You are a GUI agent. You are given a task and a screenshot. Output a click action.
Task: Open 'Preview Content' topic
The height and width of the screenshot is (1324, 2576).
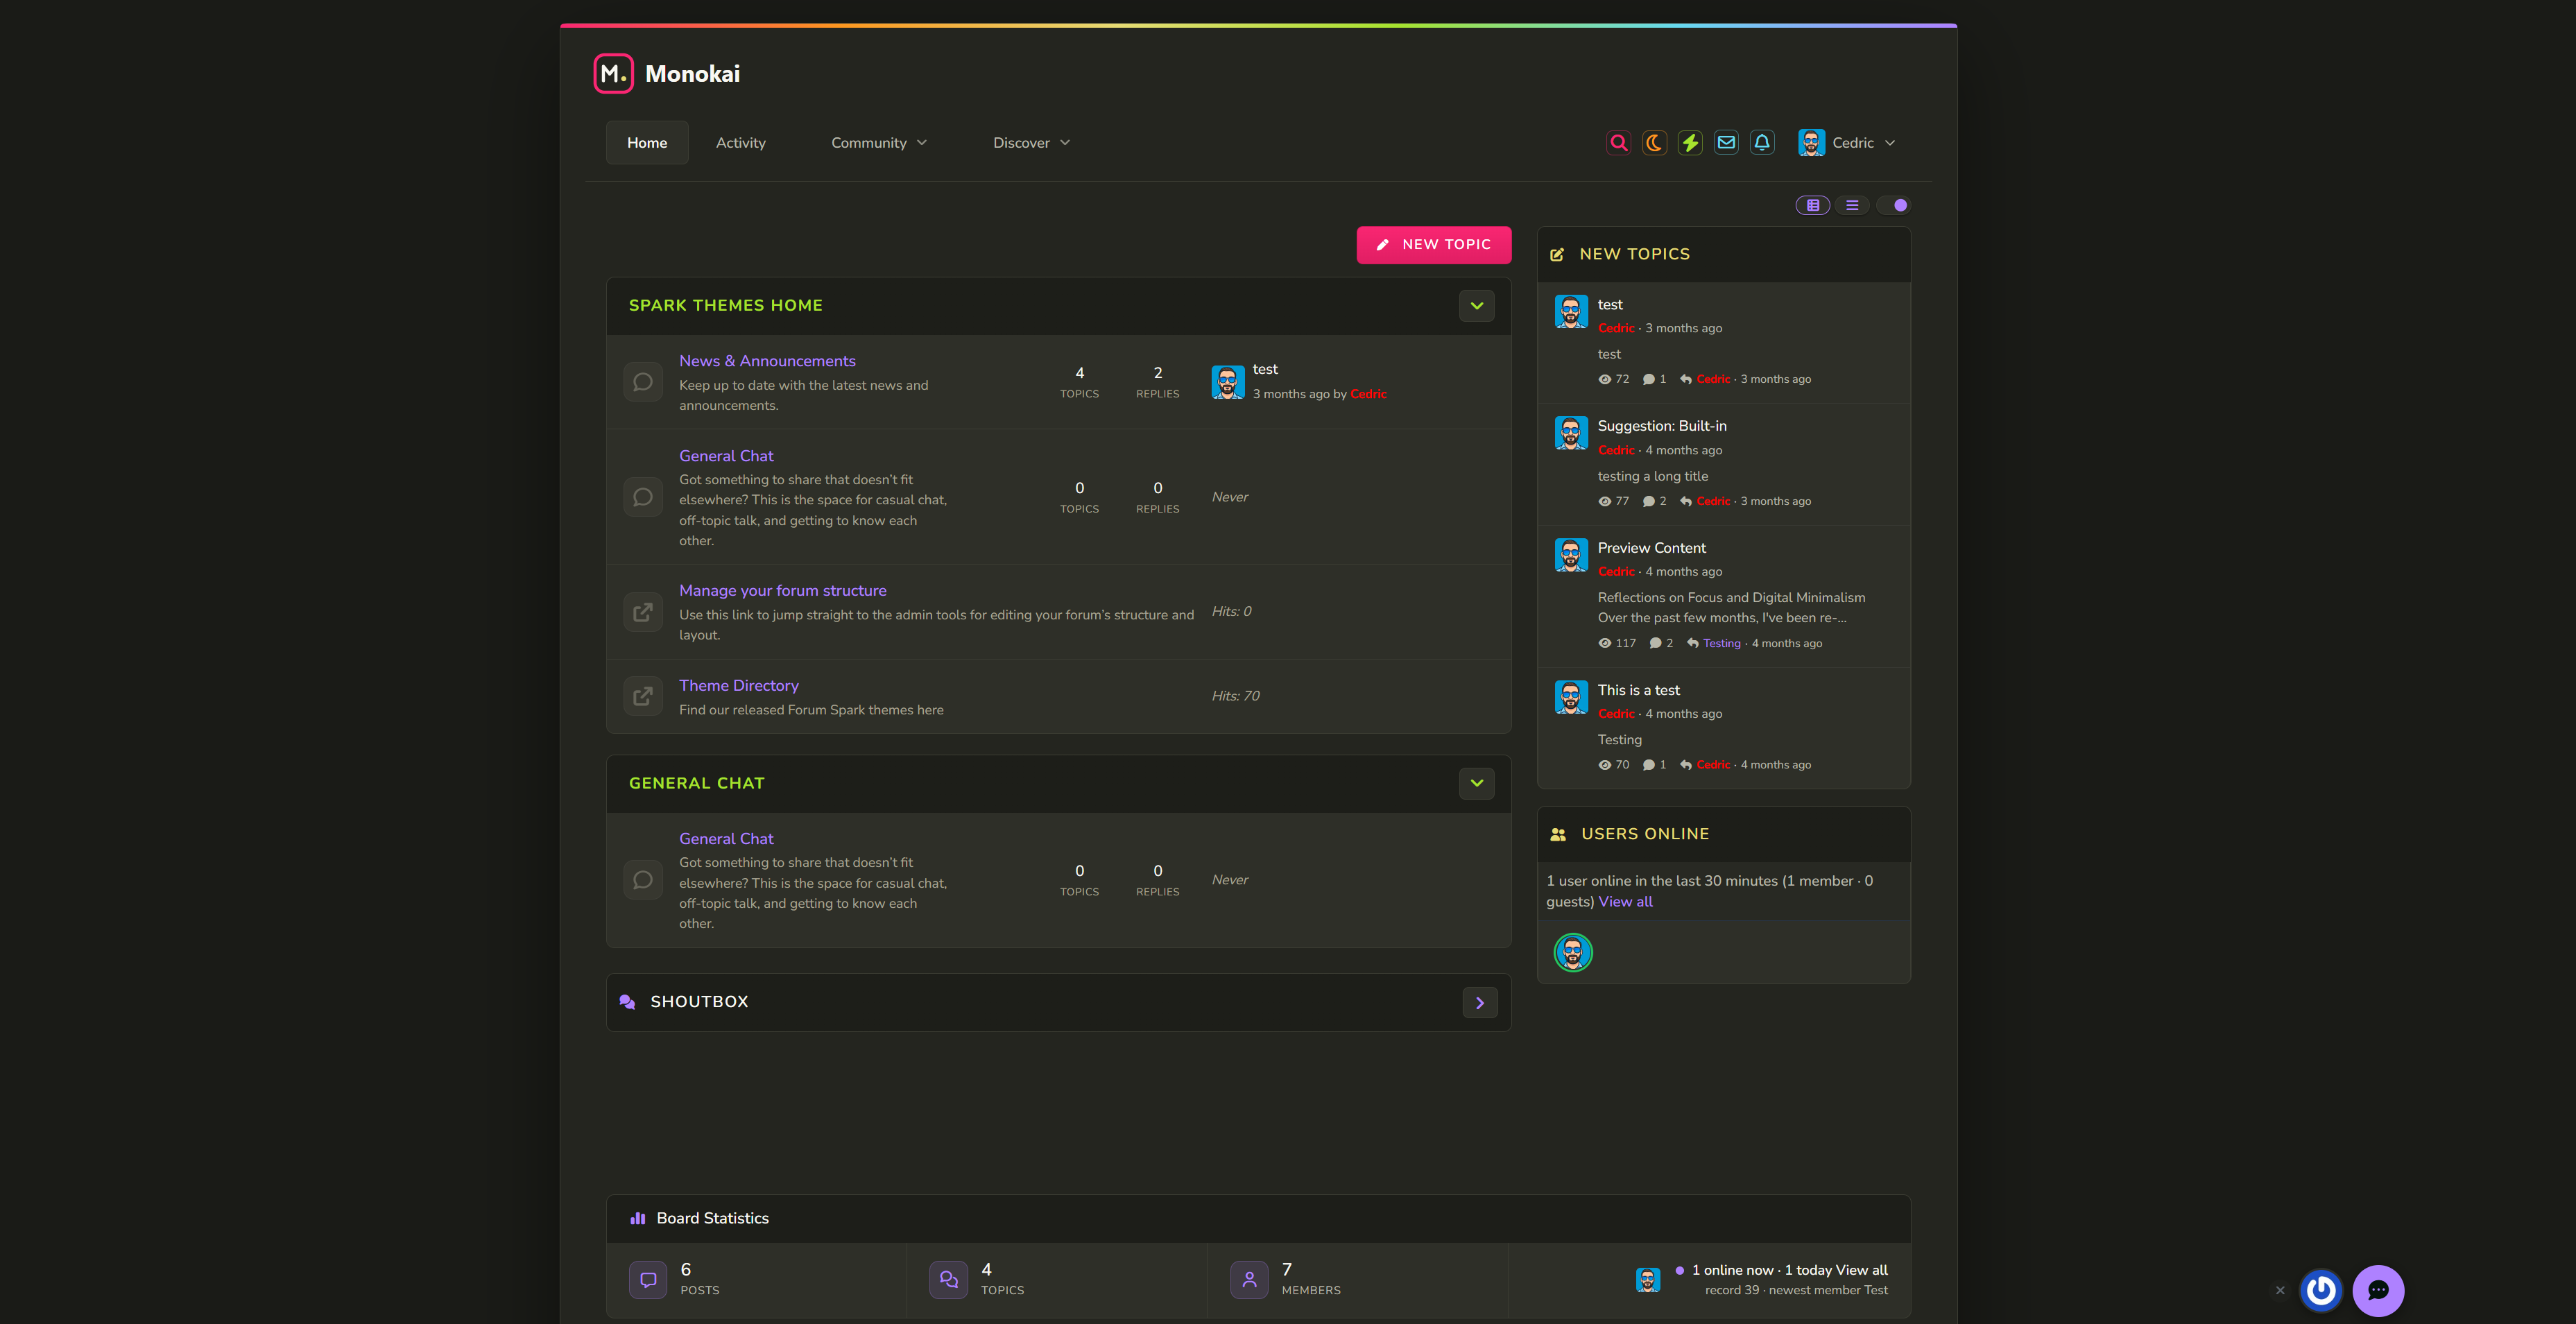(1651, 548)
